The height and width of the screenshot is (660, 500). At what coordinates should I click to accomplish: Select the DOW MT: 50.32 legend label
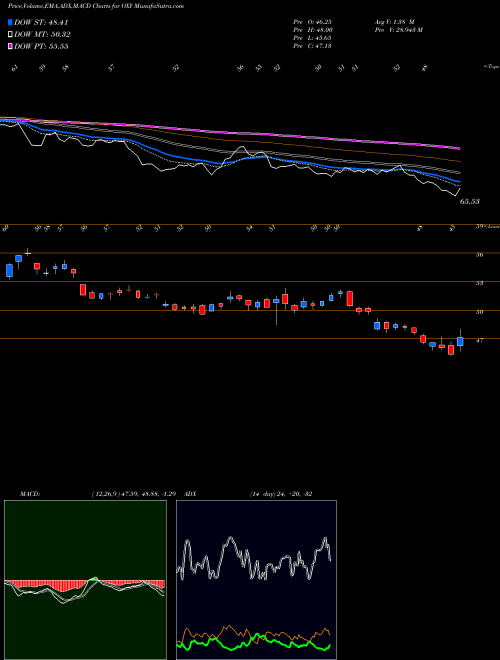42,35
